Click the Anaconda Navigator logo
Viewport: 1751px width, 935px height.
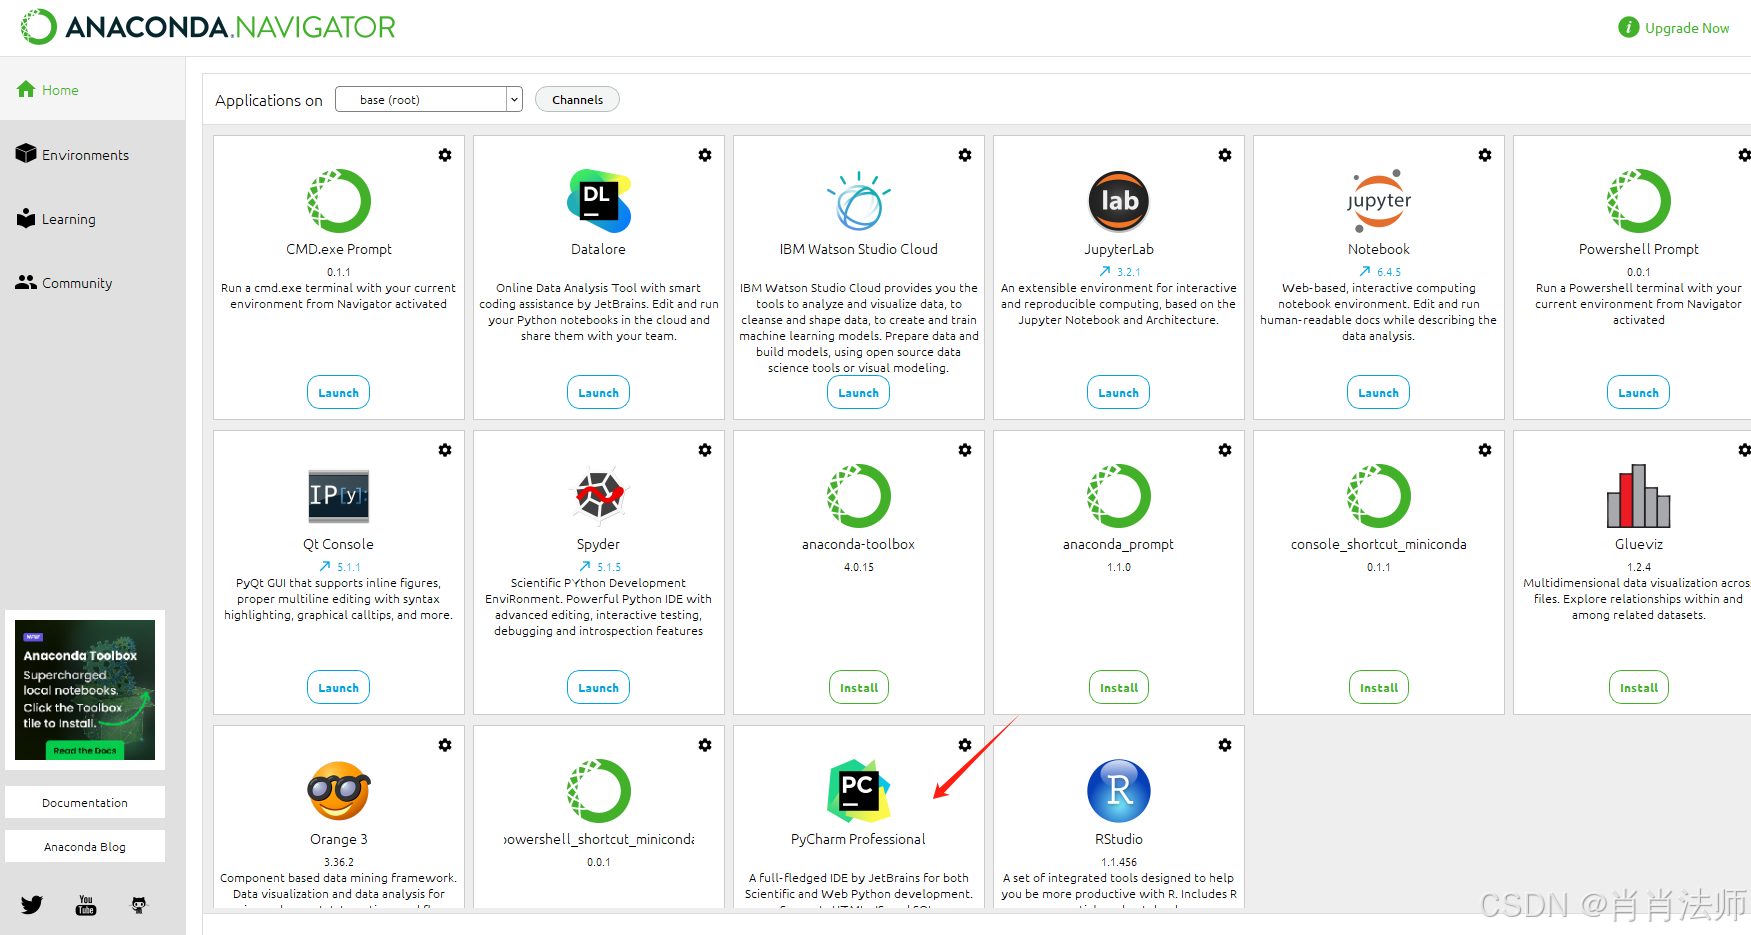pos(208,27)
